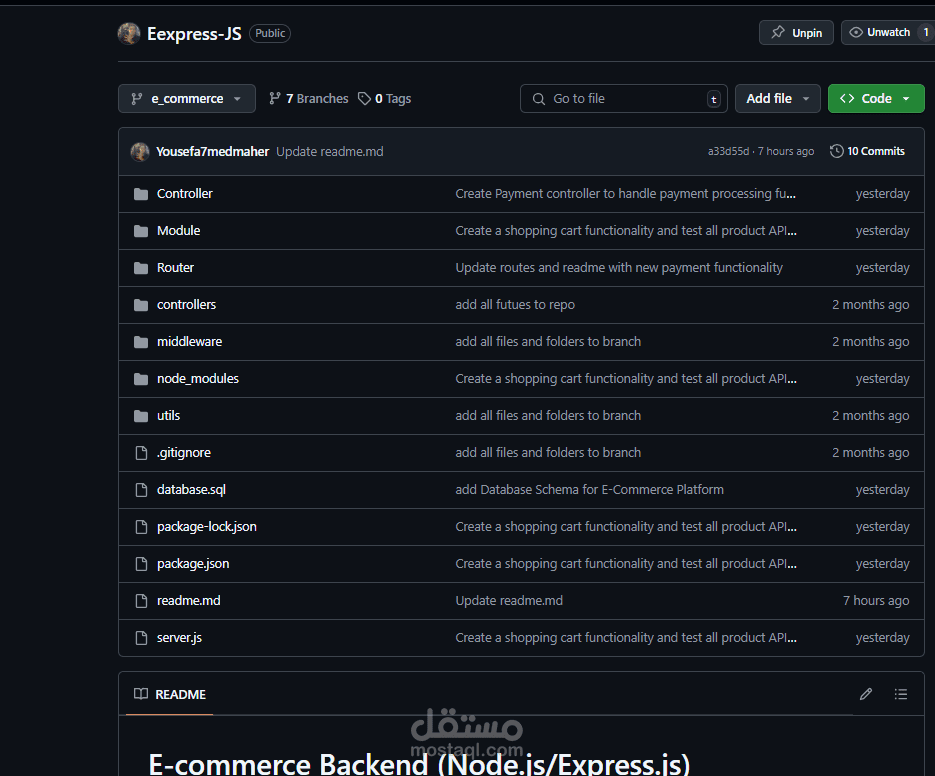The height and width of the screenshot is (776, 935).
Task: Open the node_modules folder
Action: point(197,379)
